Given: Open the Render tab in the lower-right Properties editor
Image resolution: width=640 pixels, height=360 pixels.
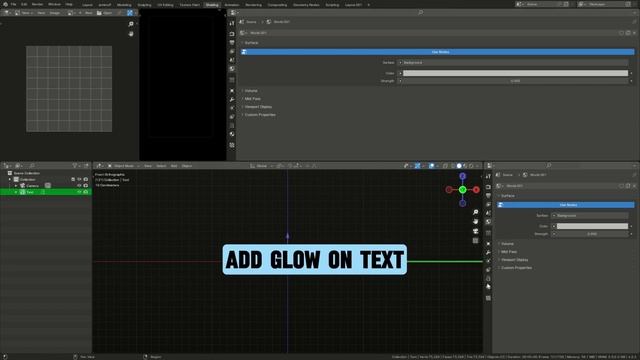Looking at the screenshot, I should 488,187.
